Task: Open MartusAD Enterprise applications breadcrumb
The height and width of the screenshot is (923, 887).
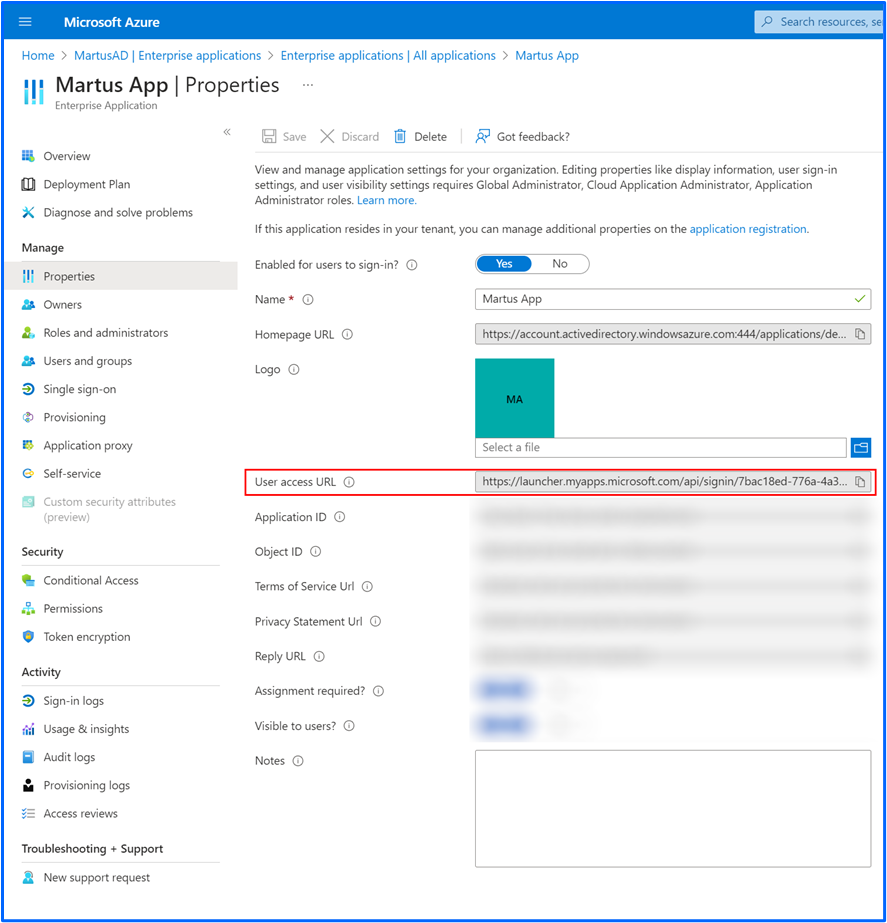Action: (167, 55)
